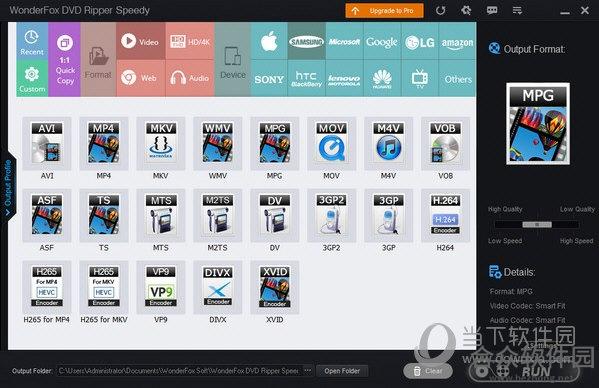
Task: Select the H264 encoder format
Action: click(x=445, y=215)
